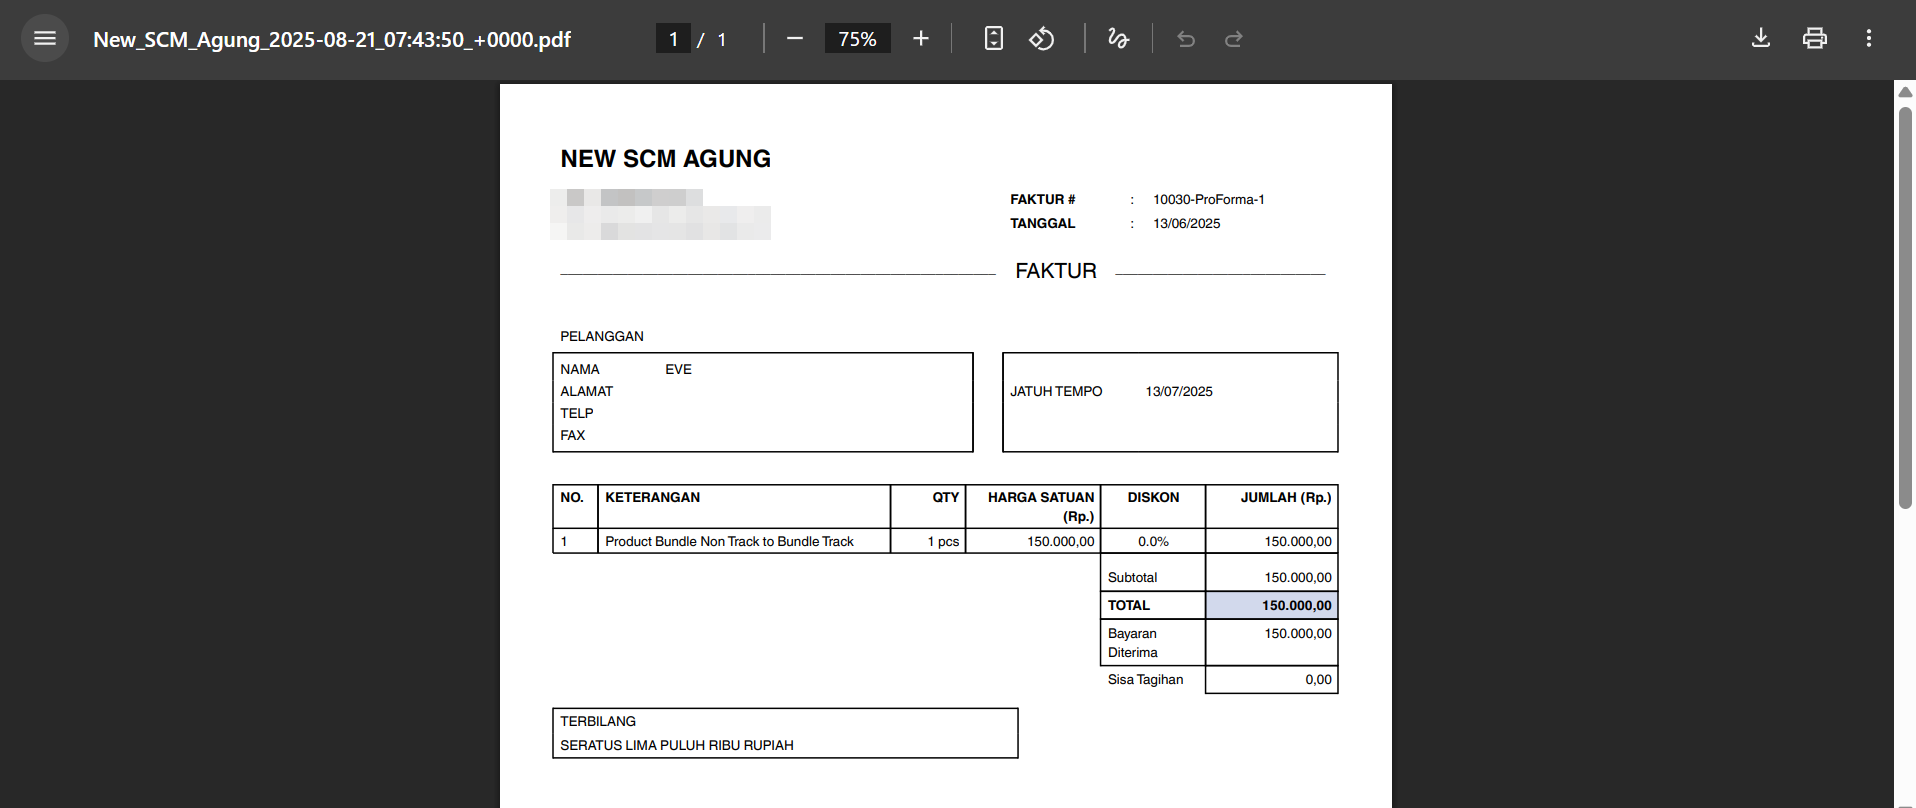The height and width of the screenshot is (808, 1916).
Task: Print the invoice document
Action: coord(1814,39)
